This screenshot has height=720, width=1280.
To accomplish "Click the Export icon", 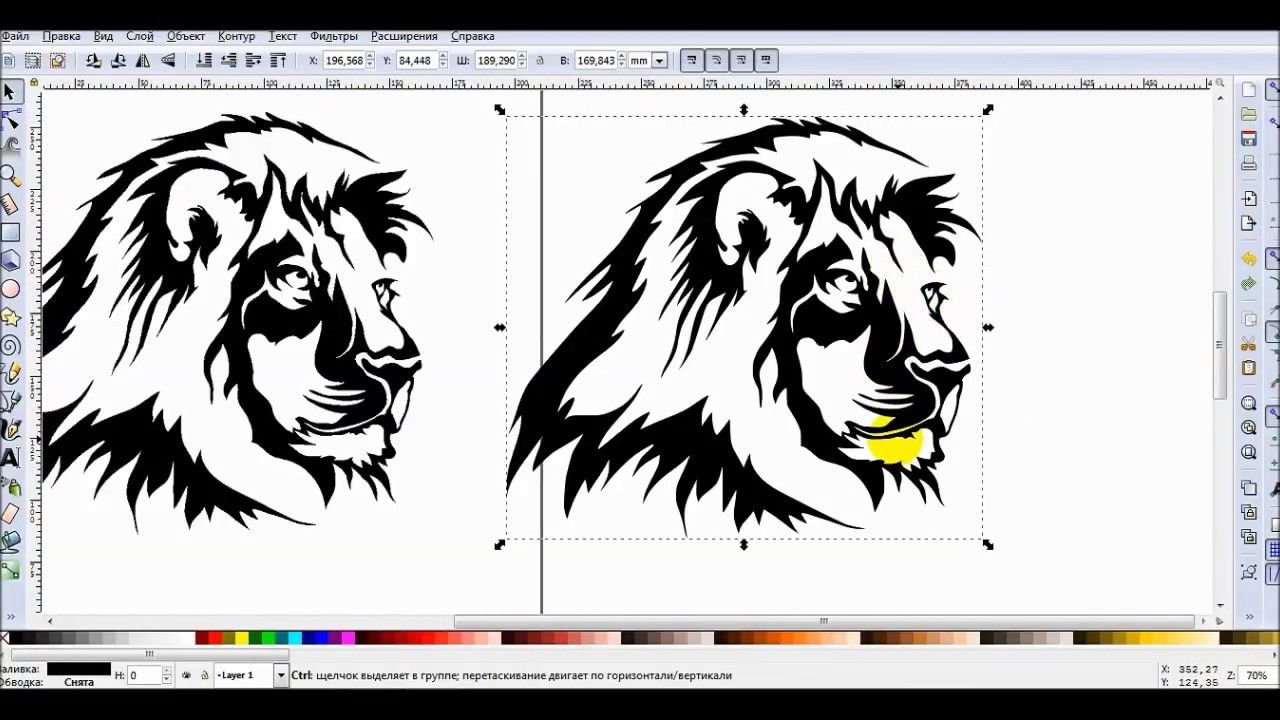I will (x=1248, y=223).
